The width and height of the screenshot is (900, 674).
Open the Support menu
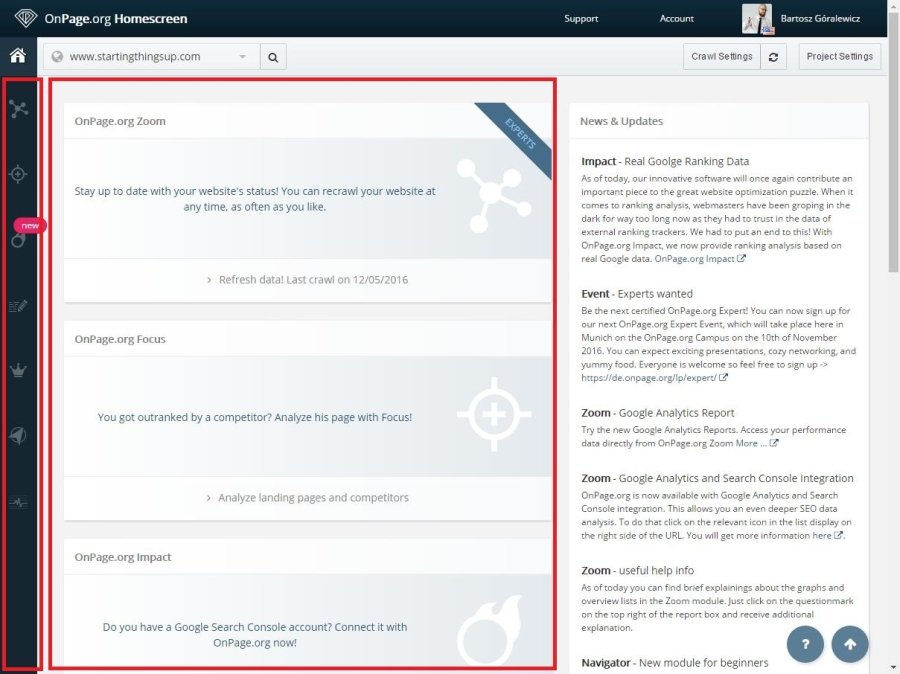tap(581, 18)
